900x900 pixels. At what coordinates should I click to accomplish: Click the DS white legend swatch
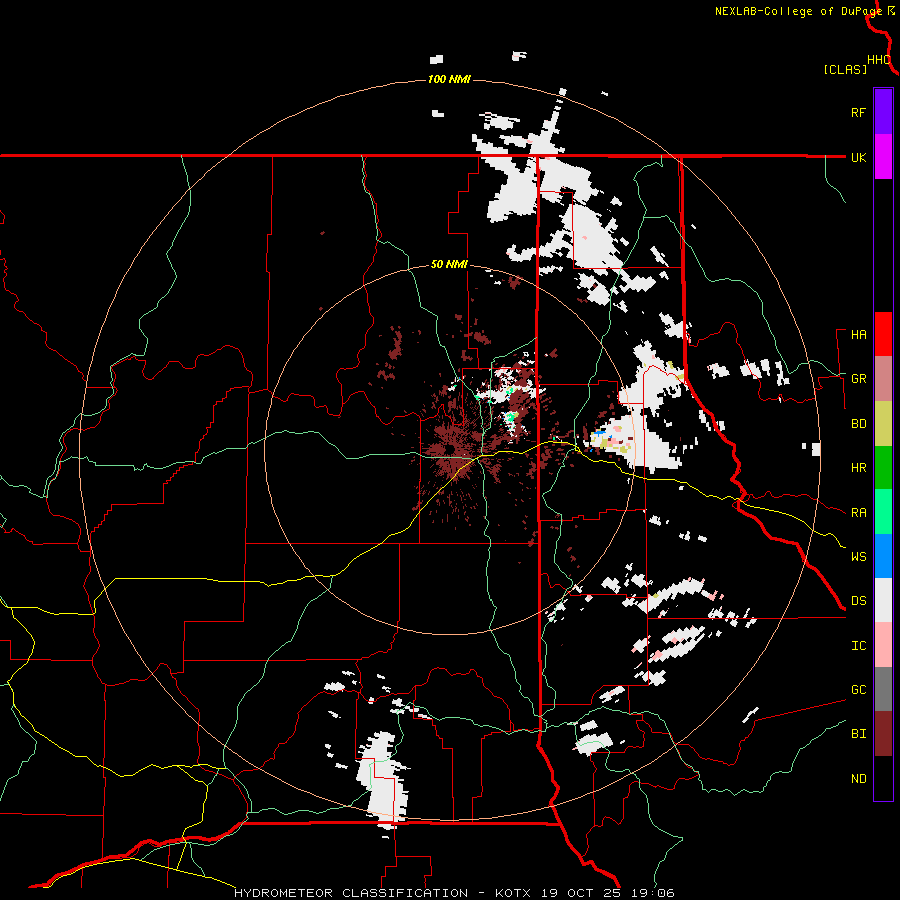coord(883,600)
